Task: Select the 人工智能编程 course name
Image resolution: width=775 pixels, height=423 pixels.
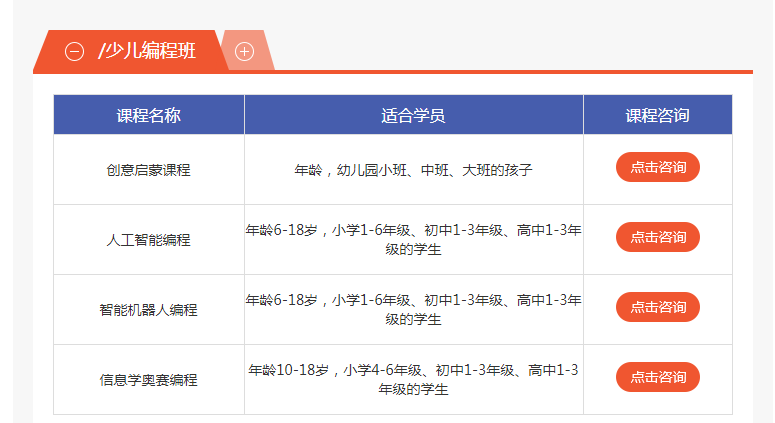Action: pos(148,240)
